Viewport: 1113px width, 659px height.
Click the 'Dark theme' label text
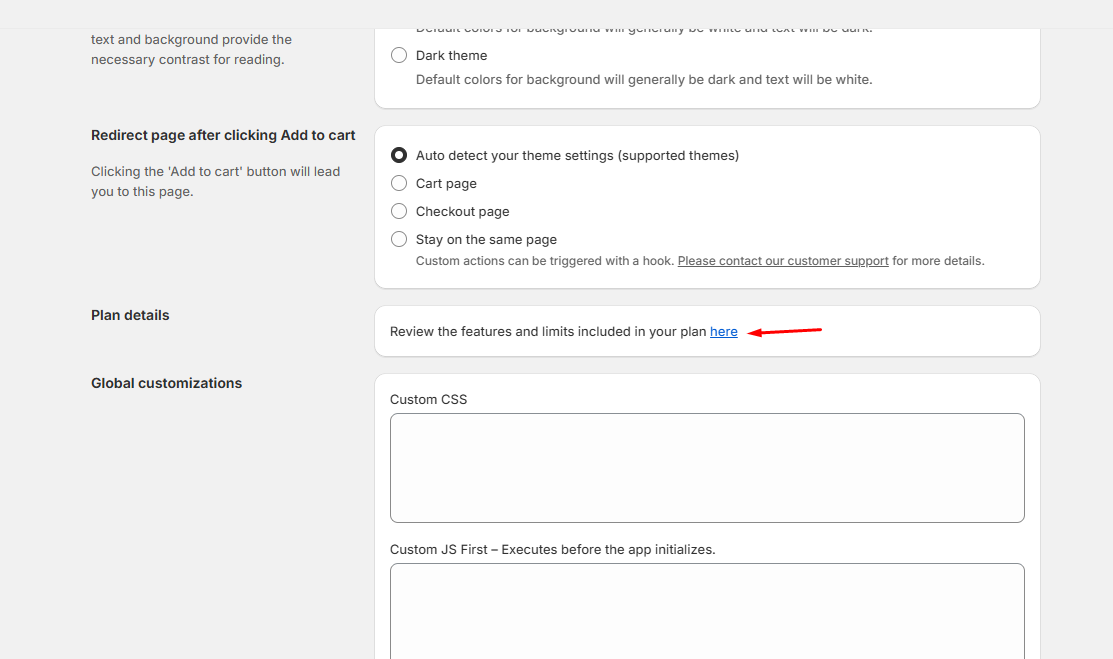[x=451, y=56]
